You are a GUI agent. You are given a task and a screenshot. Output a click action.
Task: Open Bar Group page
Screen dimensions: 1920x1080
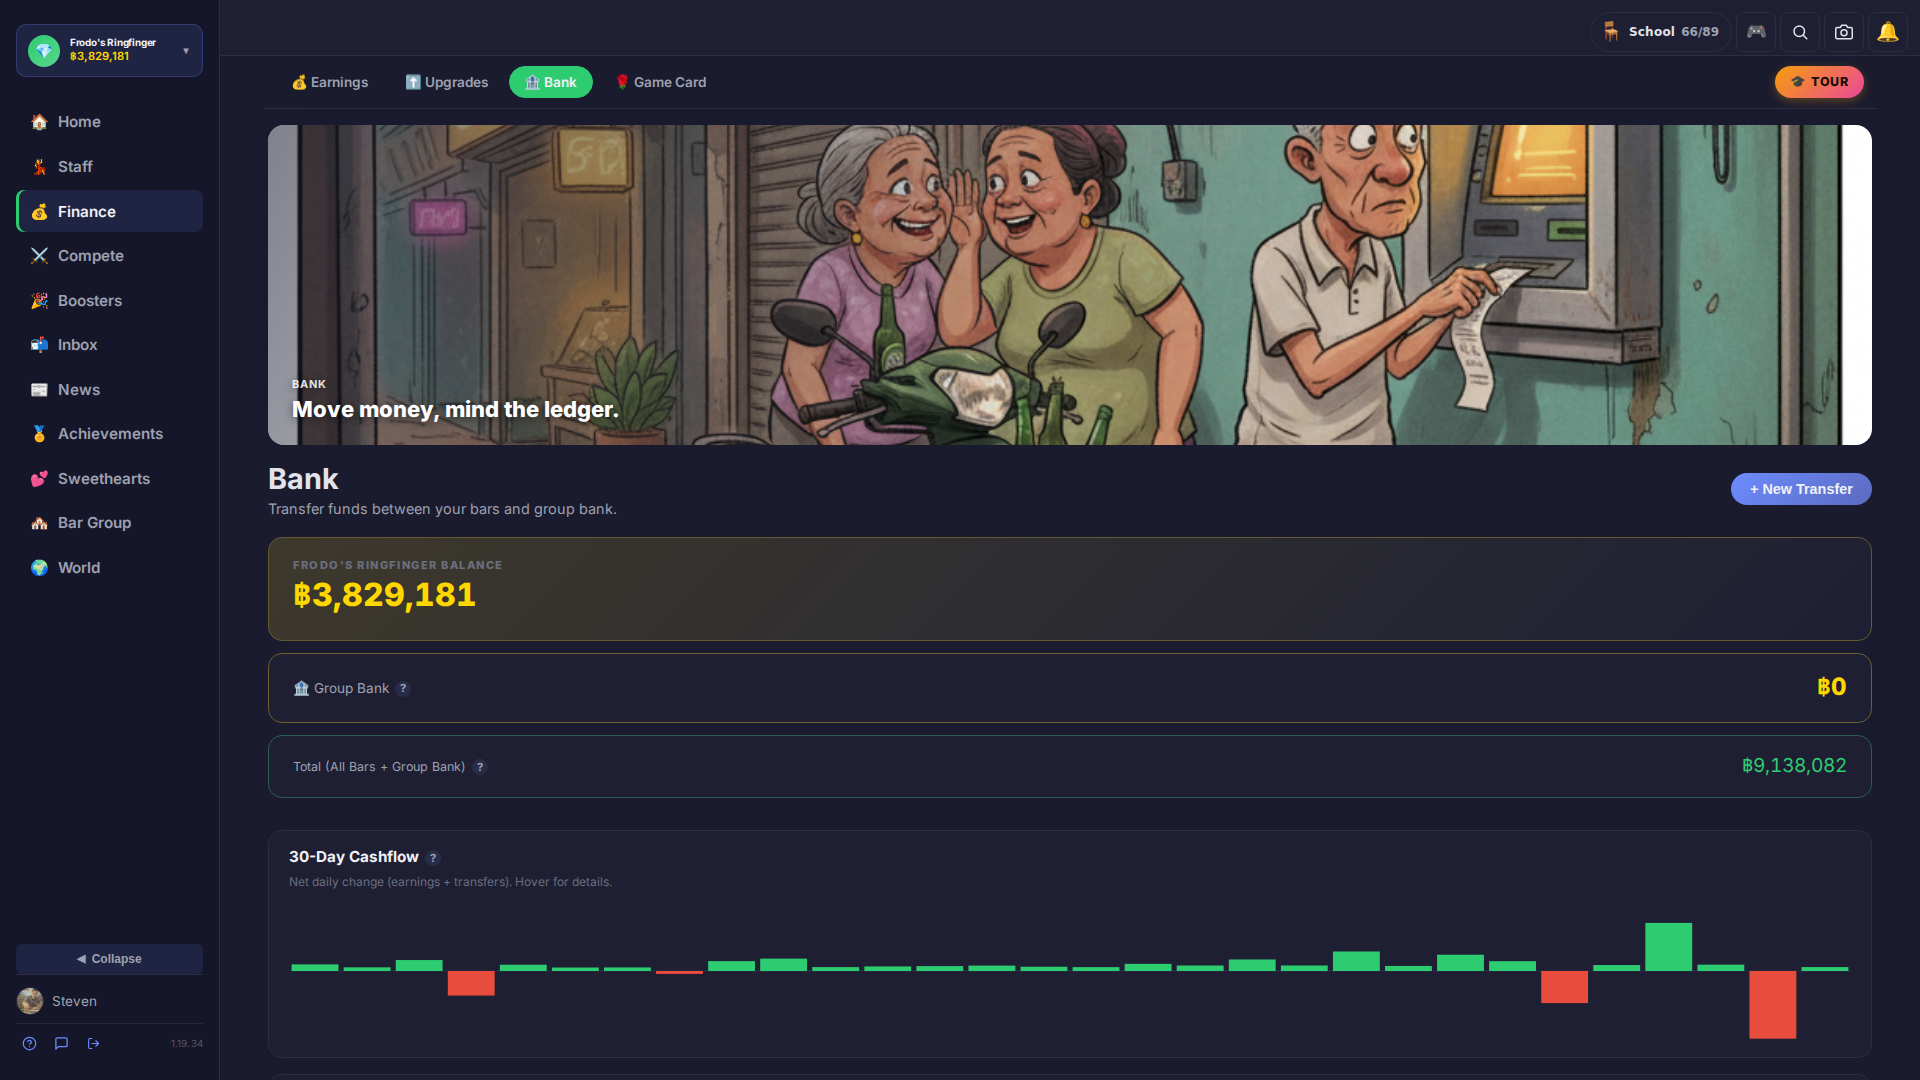tap(109, 523)
